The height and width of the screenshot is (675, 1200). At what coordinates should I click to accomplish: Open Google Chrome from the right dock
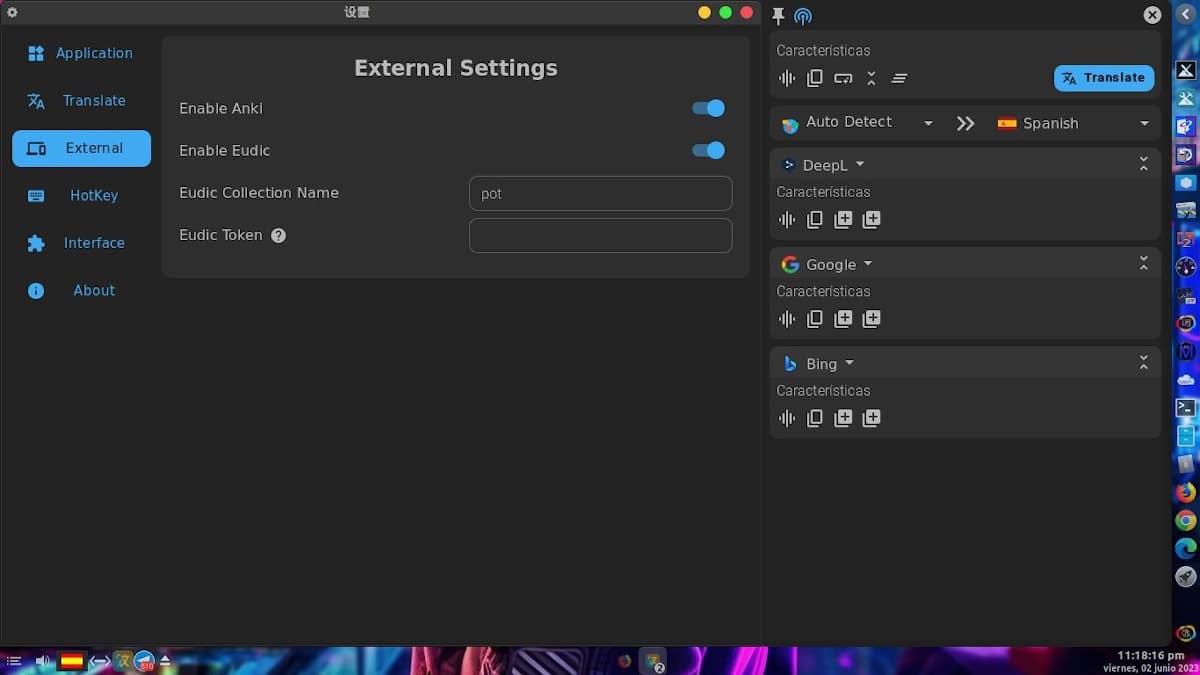(x=1186, y=520)
